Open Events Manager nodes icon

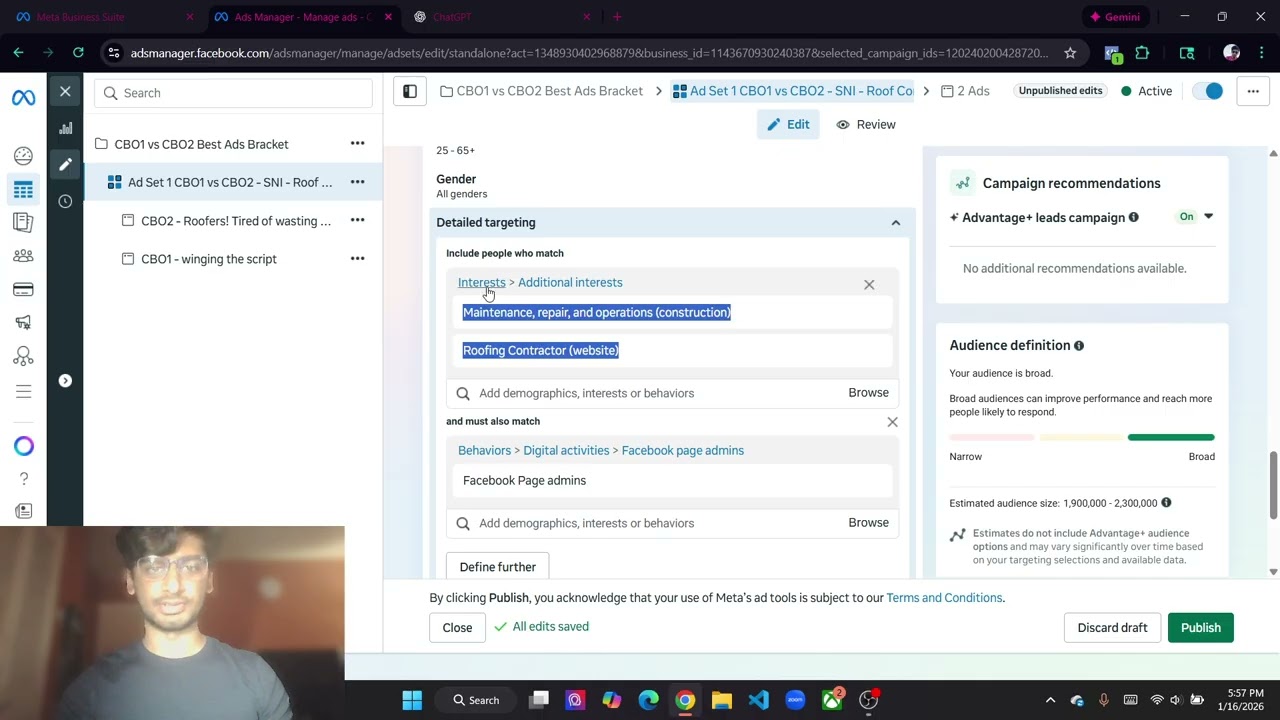click(x=23, y=356)
